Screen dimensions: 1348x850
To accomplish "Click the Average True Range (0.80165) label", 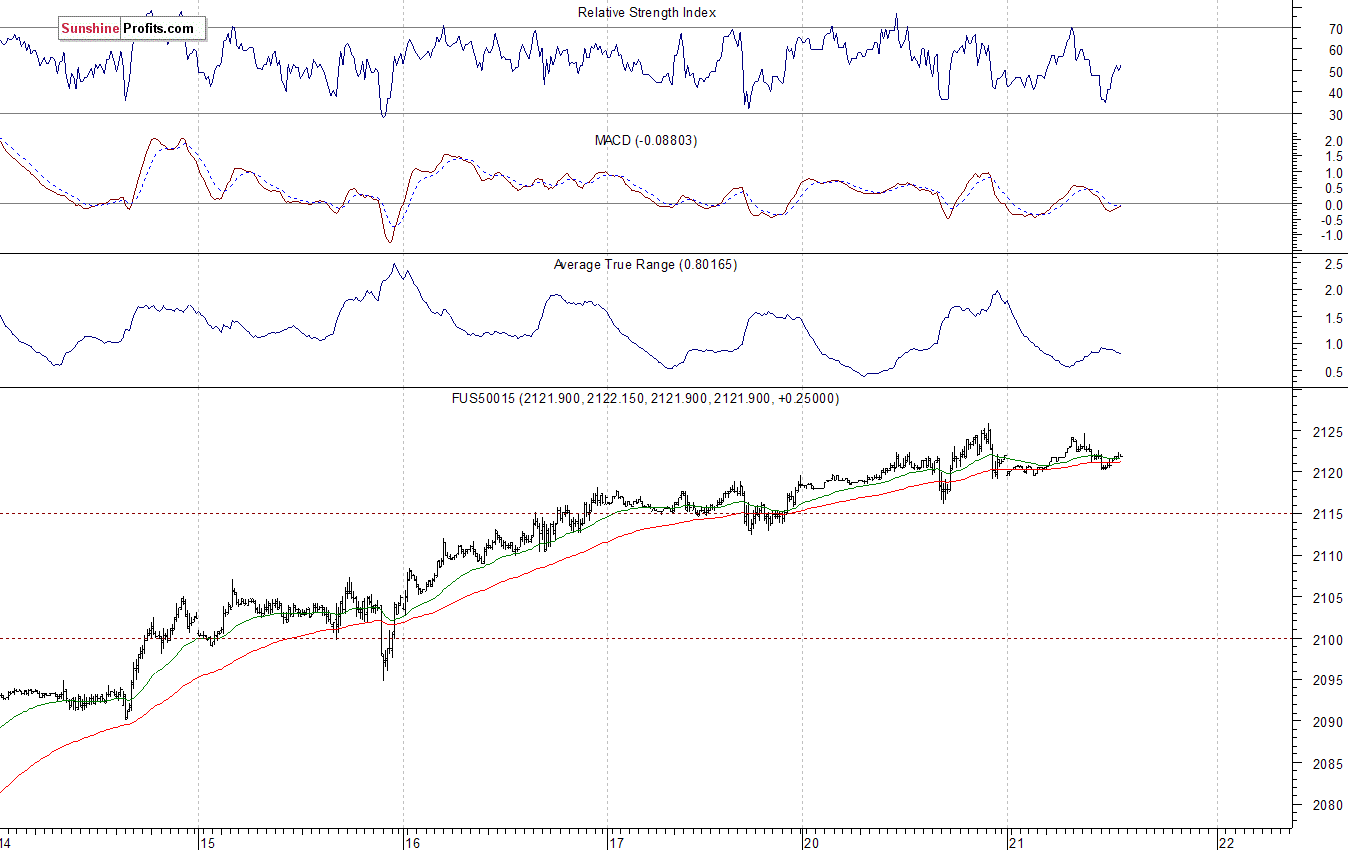I will tap(645, 265).
